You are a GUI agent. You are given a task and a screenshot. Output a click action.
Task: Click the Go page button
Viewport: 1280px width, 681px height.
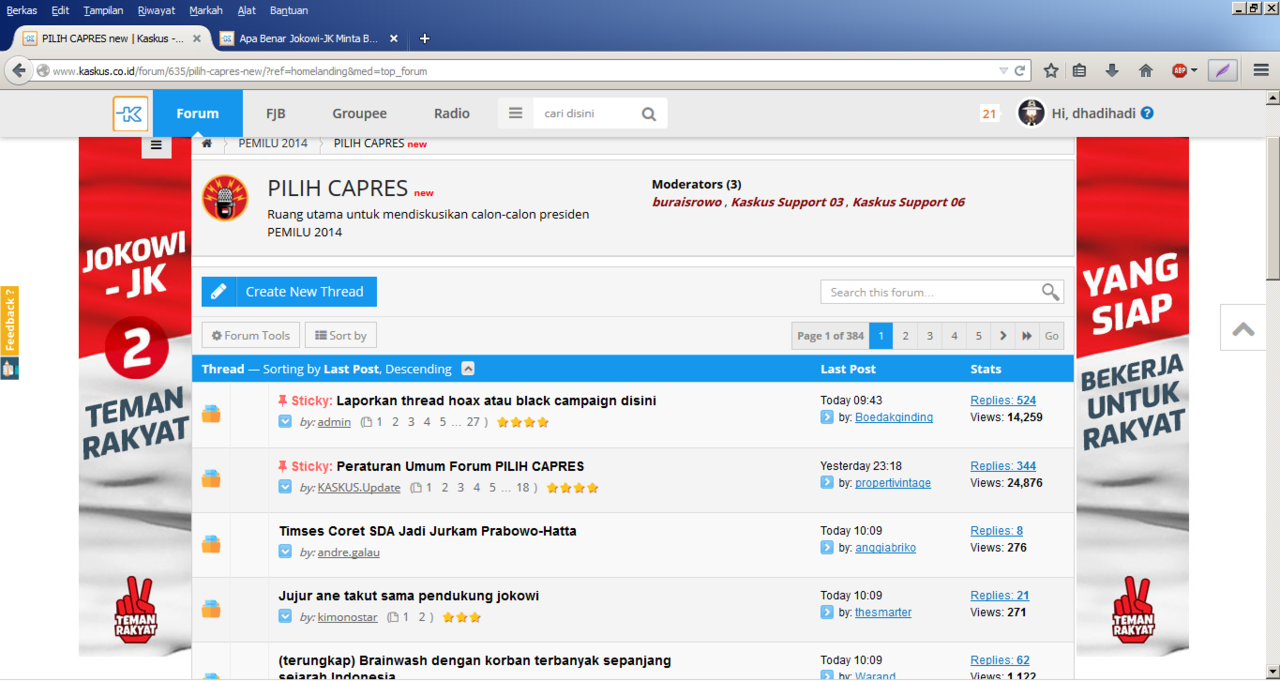[x=1051, y=336]
